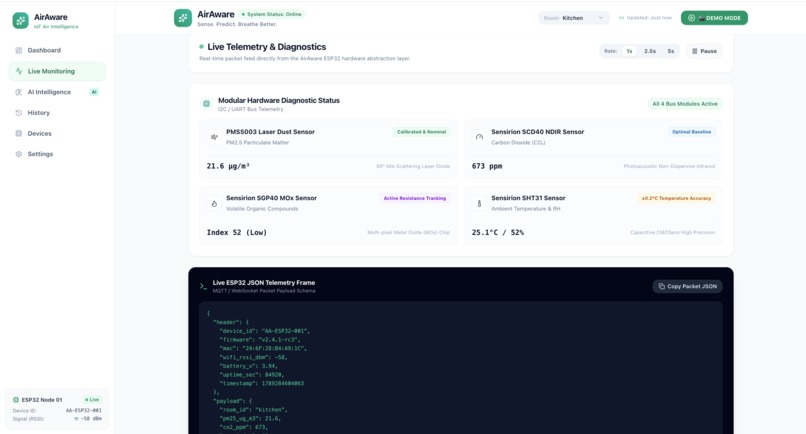The height and width of the screenshot is (434, 806).
Task: Click the AirAware logo in the top header
Action: click(182, 18)
